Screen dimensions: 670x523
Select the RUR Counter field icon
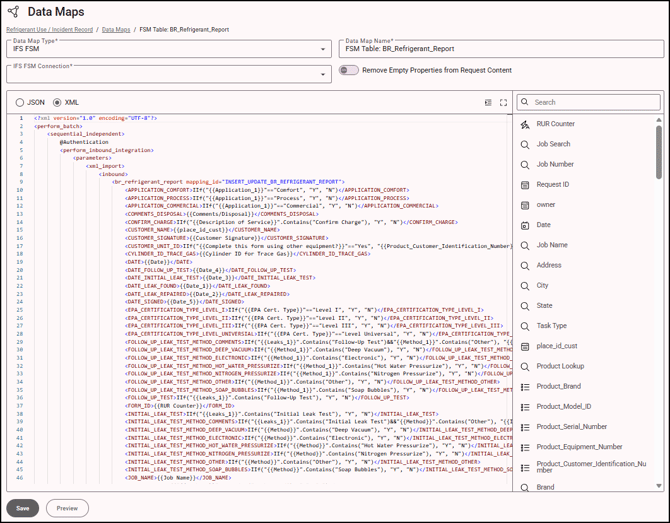point(525,124)
